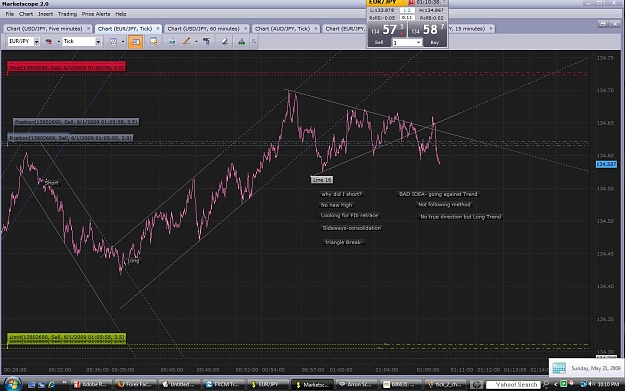Click the 'Not following method' annotation
The height and width of the screenshot is (391, 625).
point(444,204)
